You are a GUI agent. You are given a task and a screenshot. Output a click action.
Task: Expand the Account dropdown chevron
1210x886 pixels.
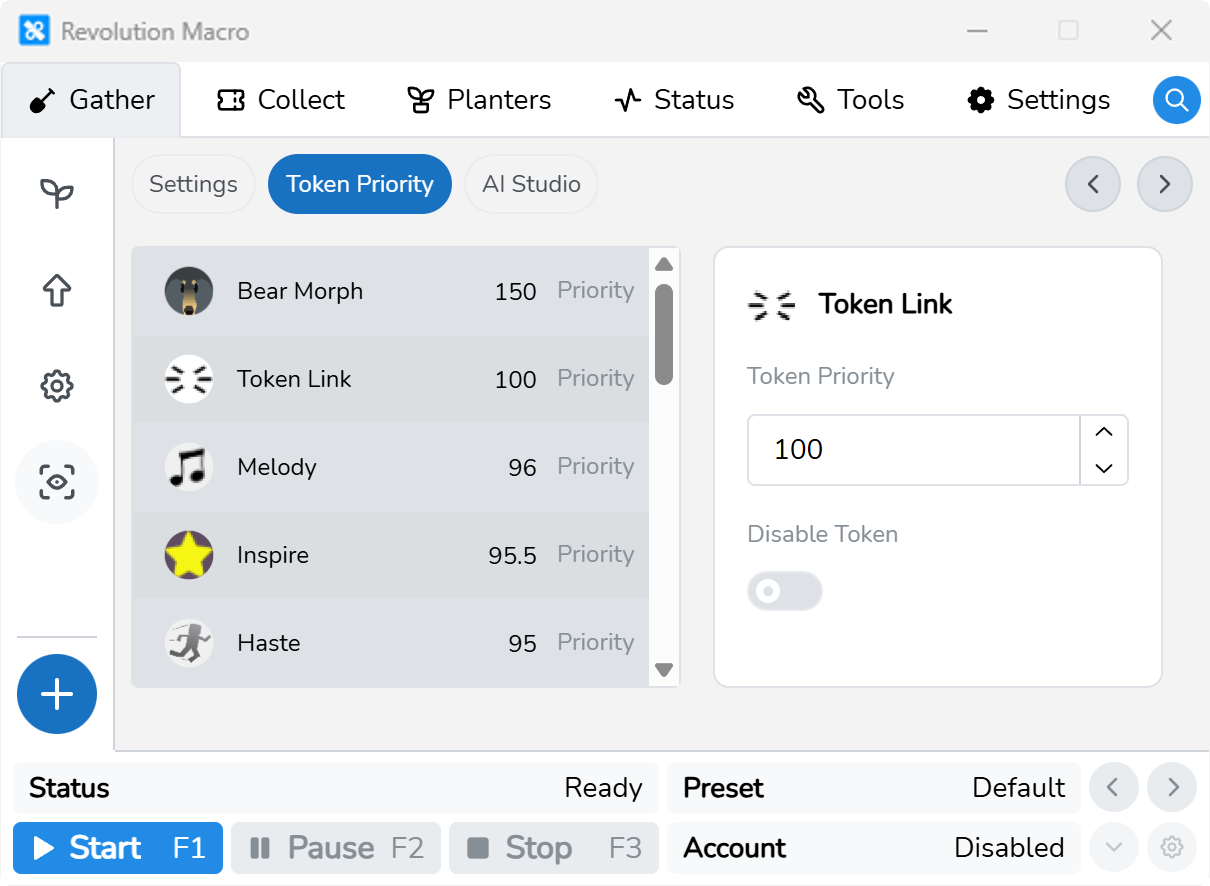tap(1114, 848)
